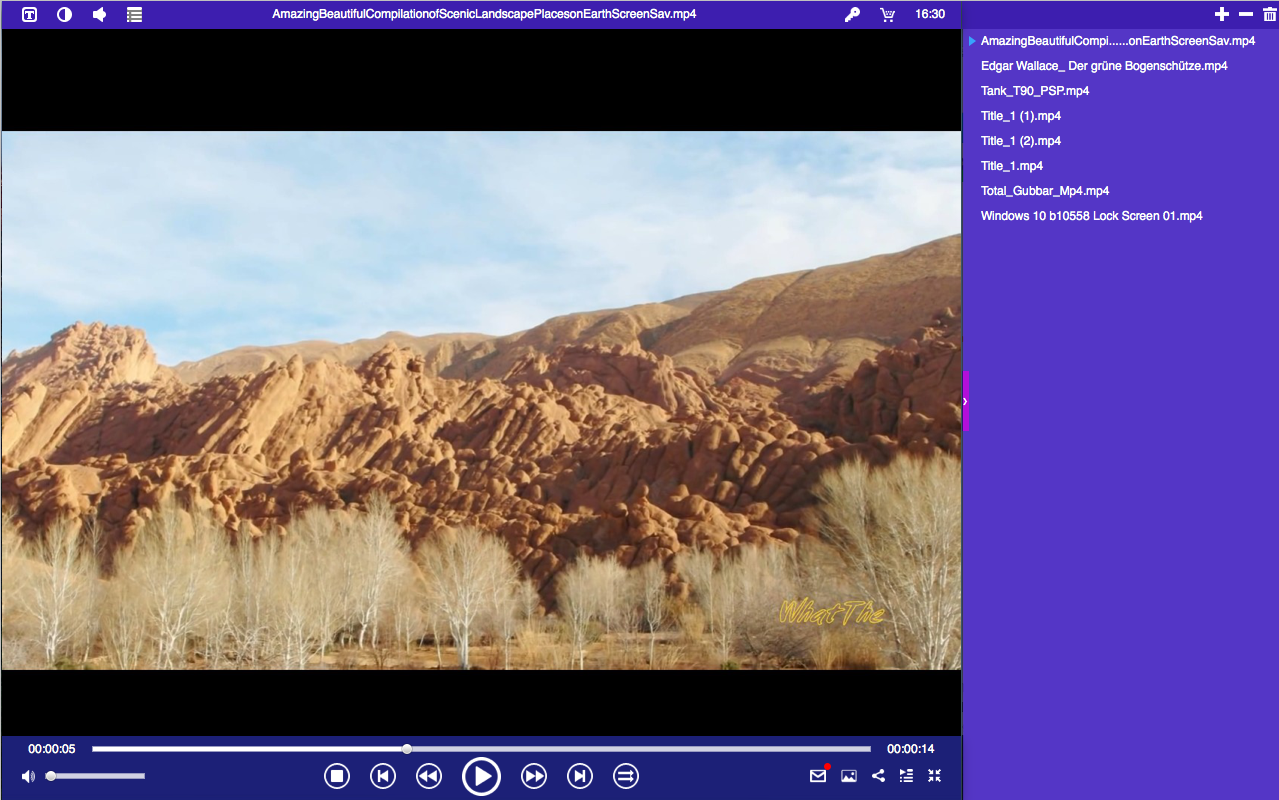Mute the audio with speaker icon
Screen dimensions: 1279x800
(28, 776)
